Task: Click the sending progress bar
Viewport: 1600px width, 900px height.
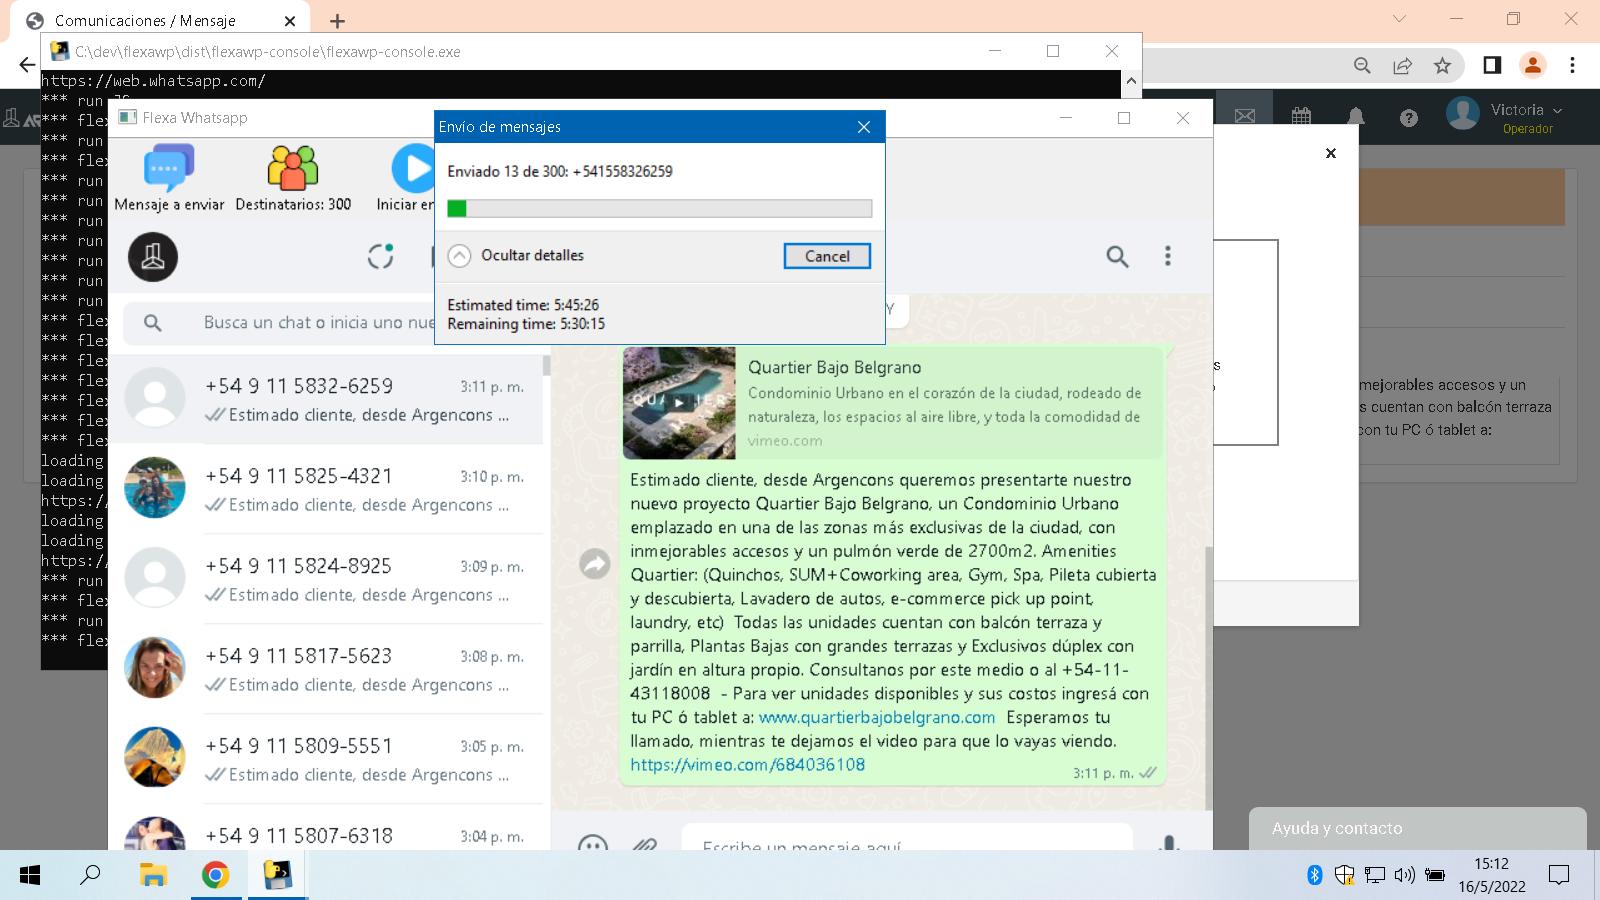Action: (x=659, y=208)
